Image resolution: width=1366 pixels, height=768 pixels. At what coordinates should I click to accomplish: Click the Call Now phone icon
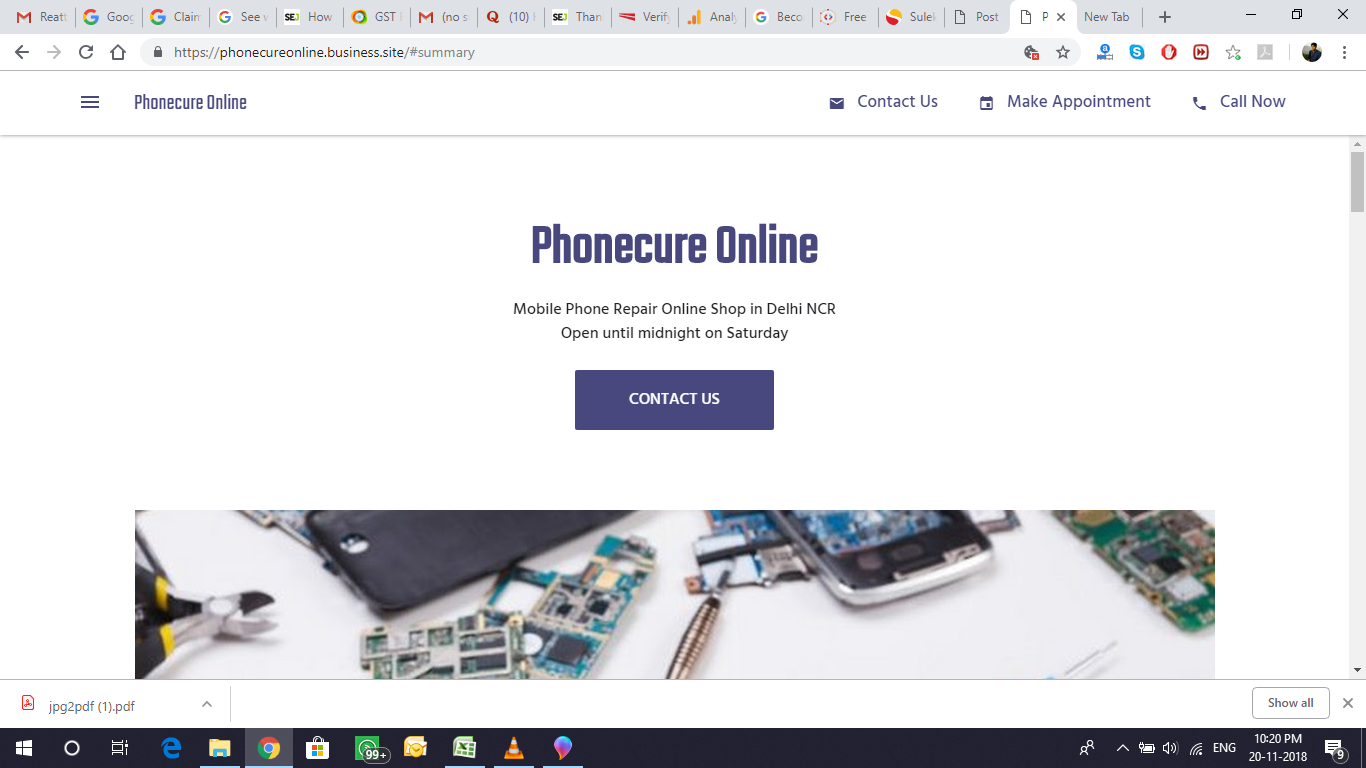[1199, 103]
